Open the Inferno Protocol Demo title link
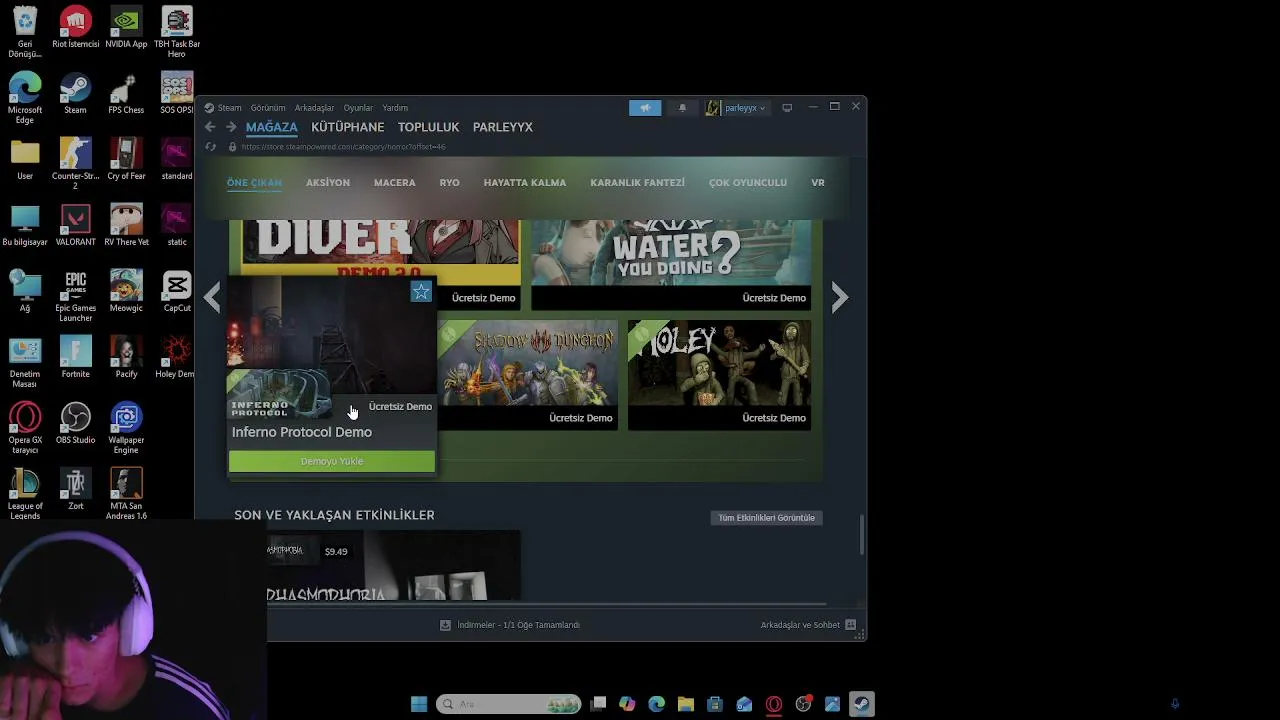This screenshot has height=720, width=1280. coord(302,432)
